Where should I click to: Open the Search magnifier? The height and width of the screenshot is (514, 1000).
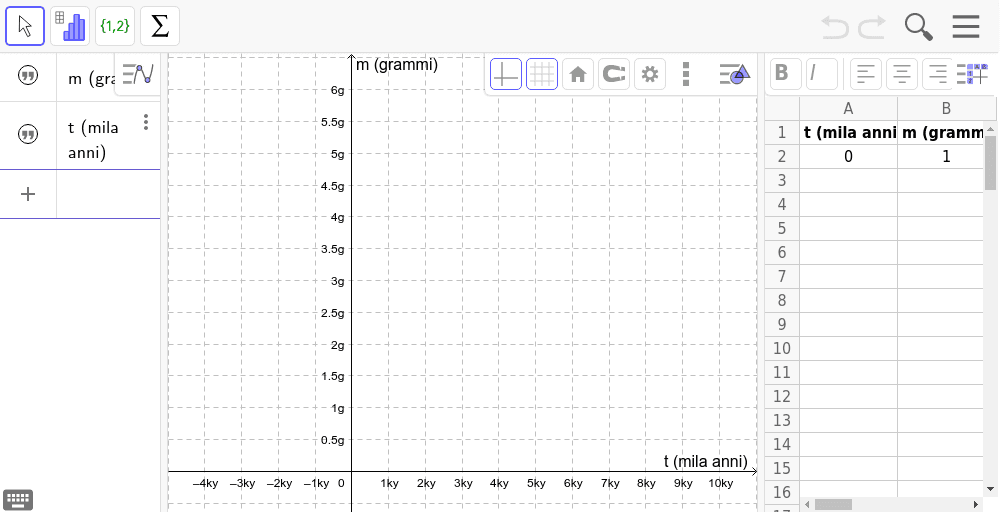918,27
